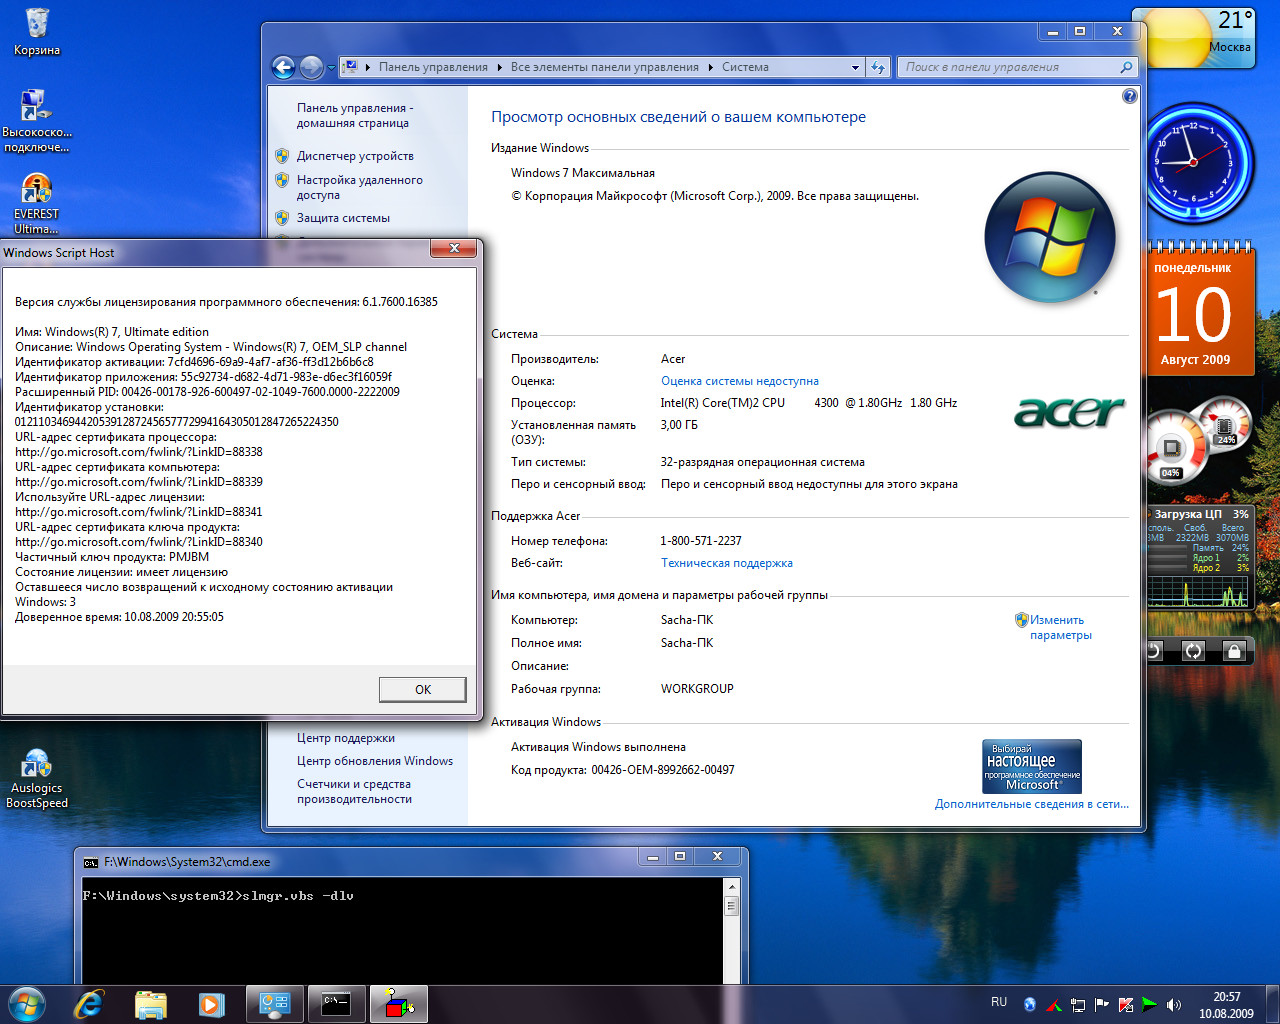The height and width of the screenshot is (1024, 1280).
Task: Click the Acer logo image
Action: pos(1069,411)
